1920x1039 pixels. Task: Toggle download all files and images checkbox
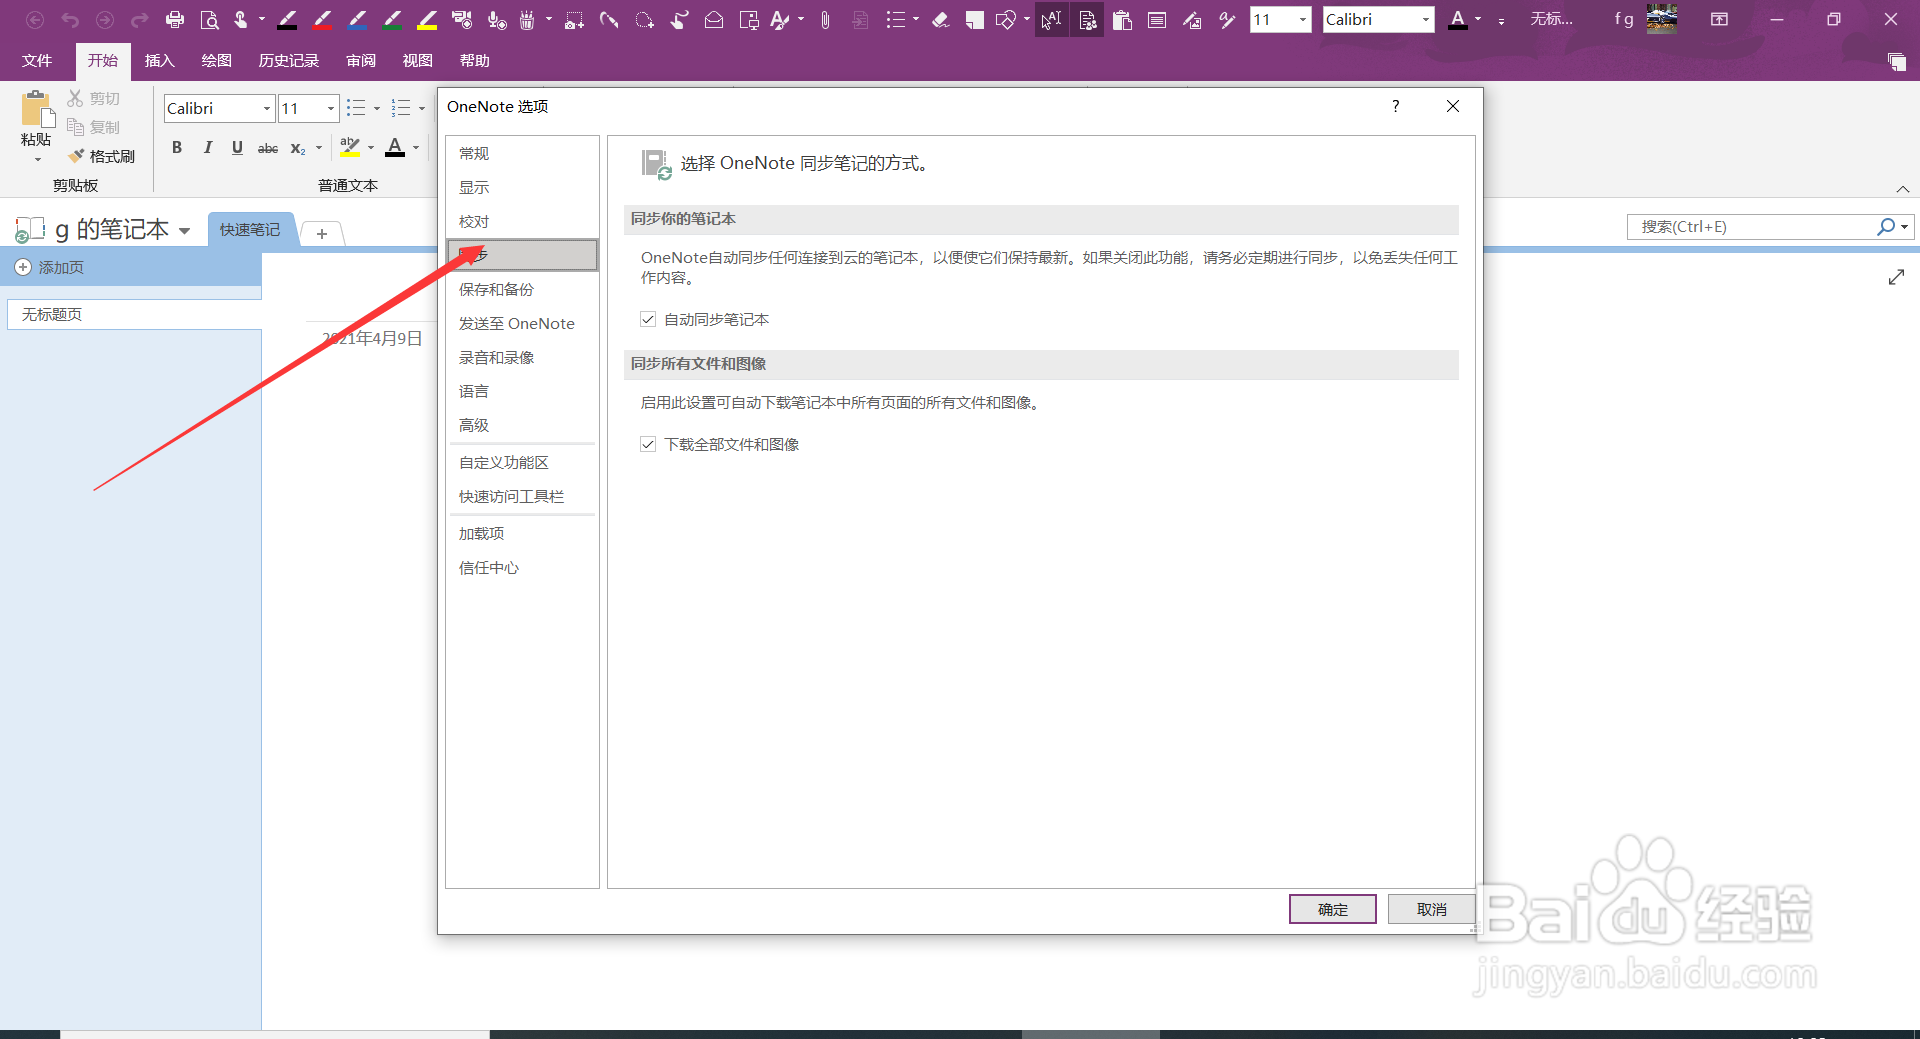point(648,444)
